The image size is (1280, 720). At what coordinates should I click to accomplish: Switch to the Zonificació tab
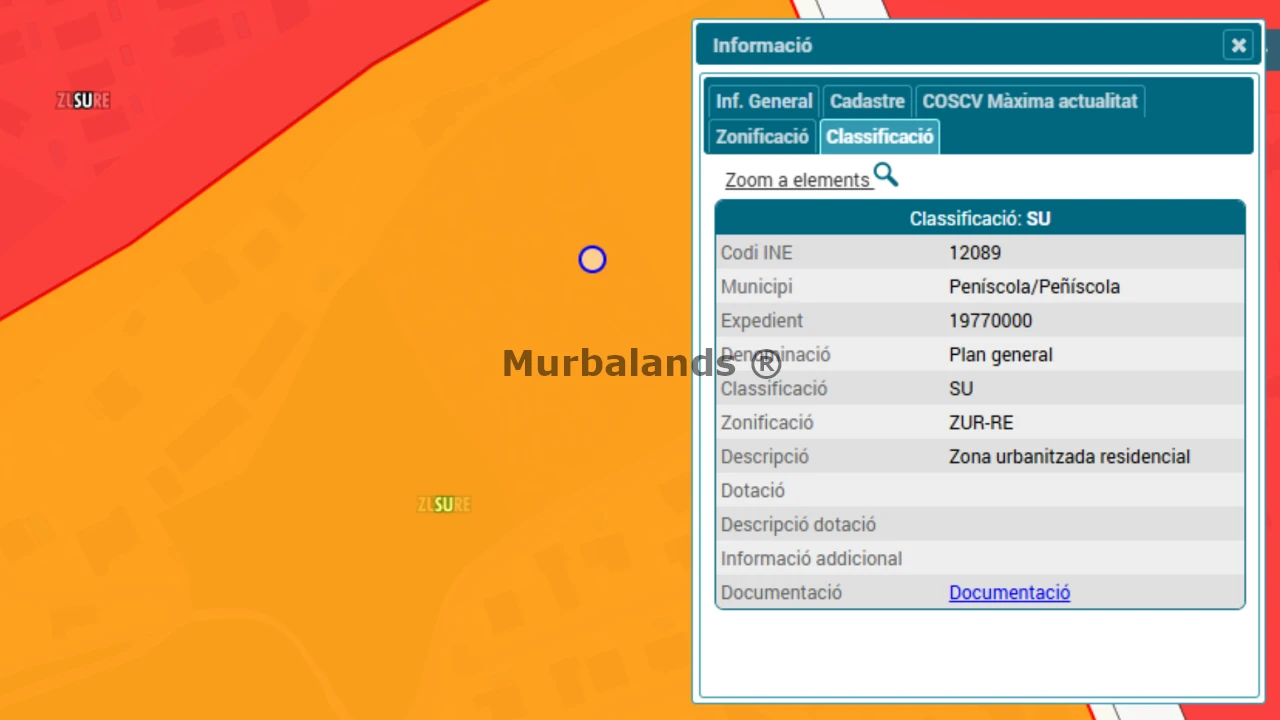pos(762,136)
